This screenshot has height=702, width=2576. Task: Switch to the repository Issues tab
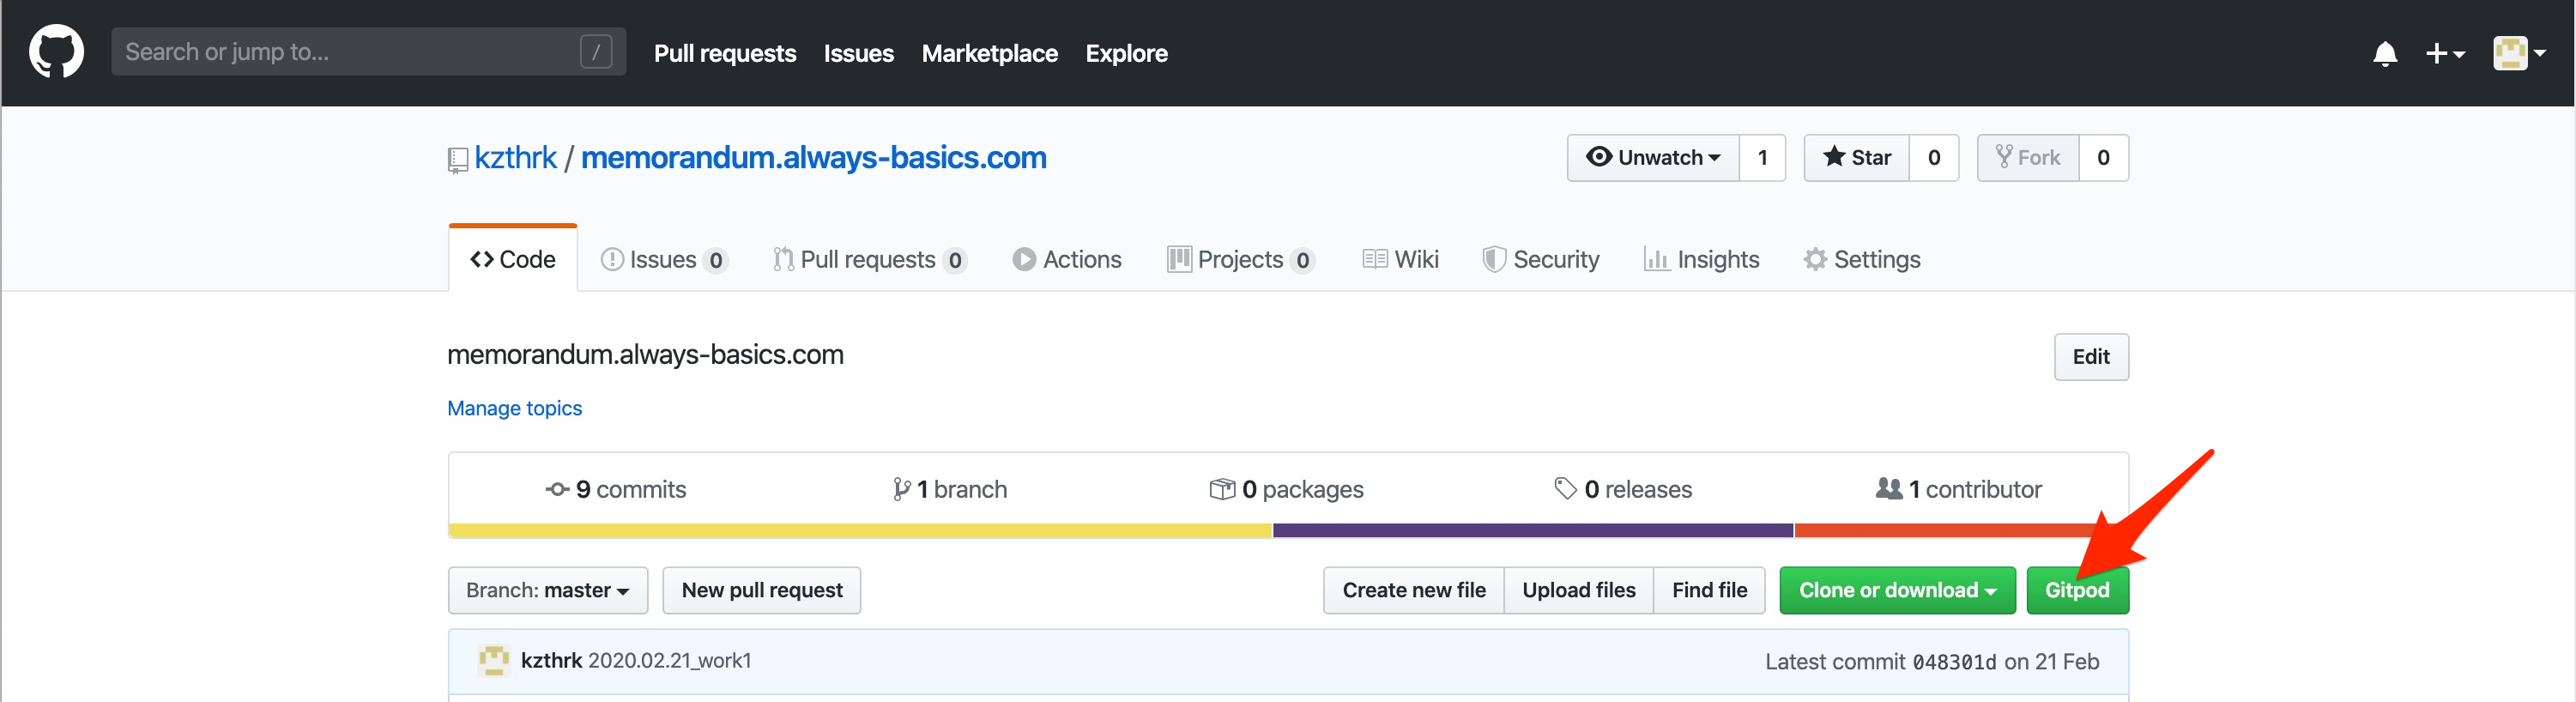click(663, 259)
